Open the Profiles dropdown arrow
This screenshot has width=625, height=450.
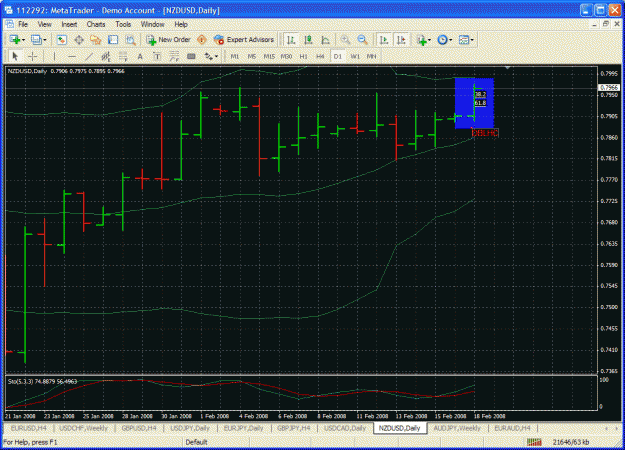click(45, 40)
